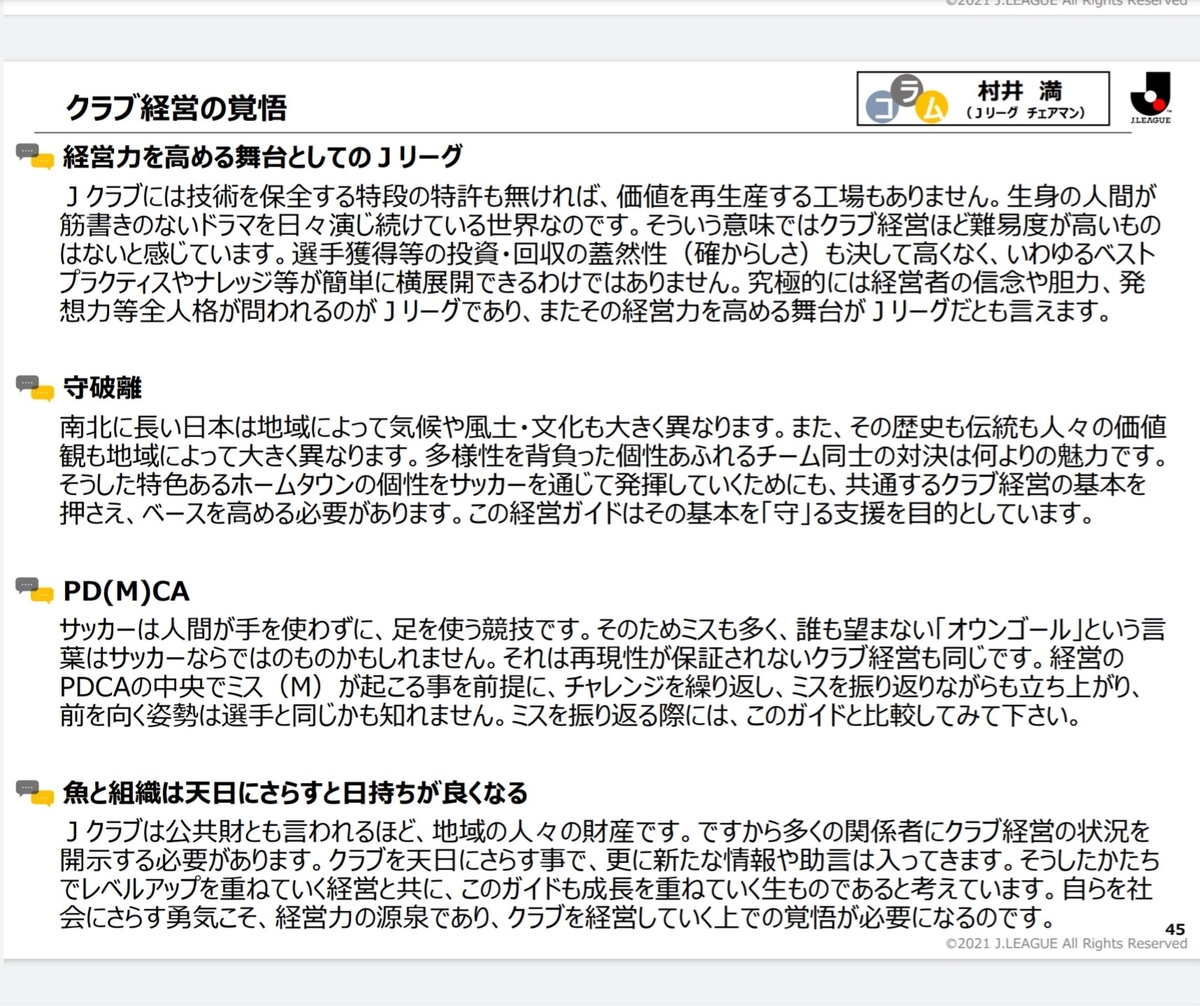This screenshot has width=1200, height=1006.
Task: Click speech bubble icon beside 魚と組織は天日にさらす
Action: click(x=35, y=793)
